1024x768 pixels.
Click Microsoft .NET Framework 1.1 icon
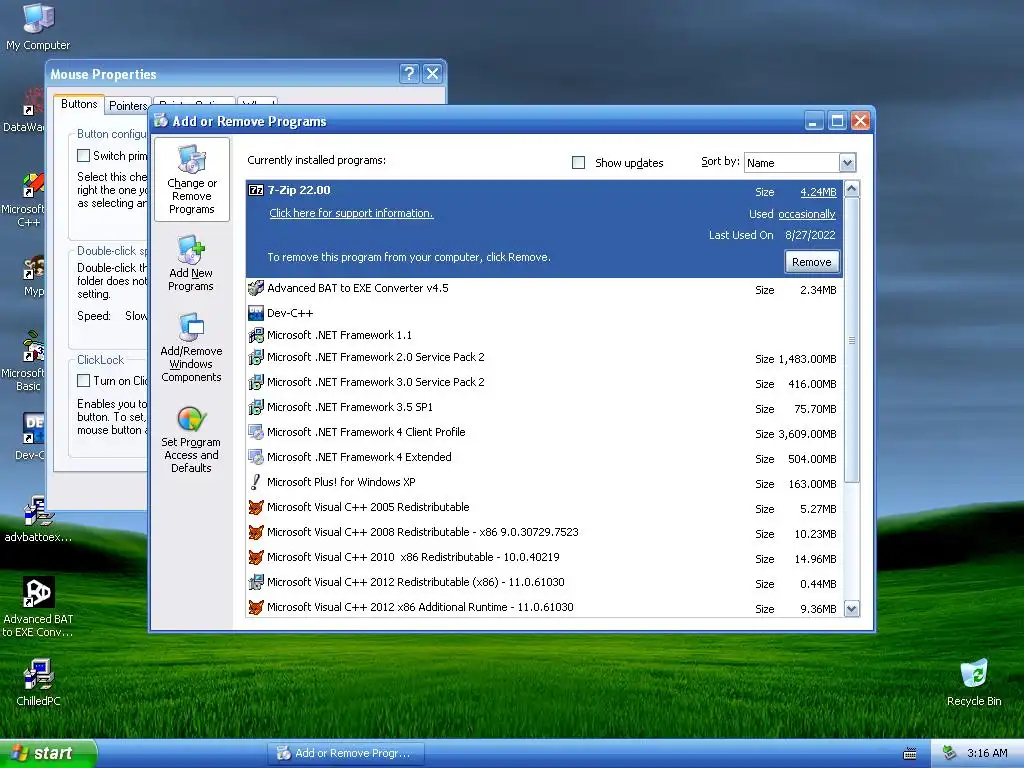(x=256, y=335)
